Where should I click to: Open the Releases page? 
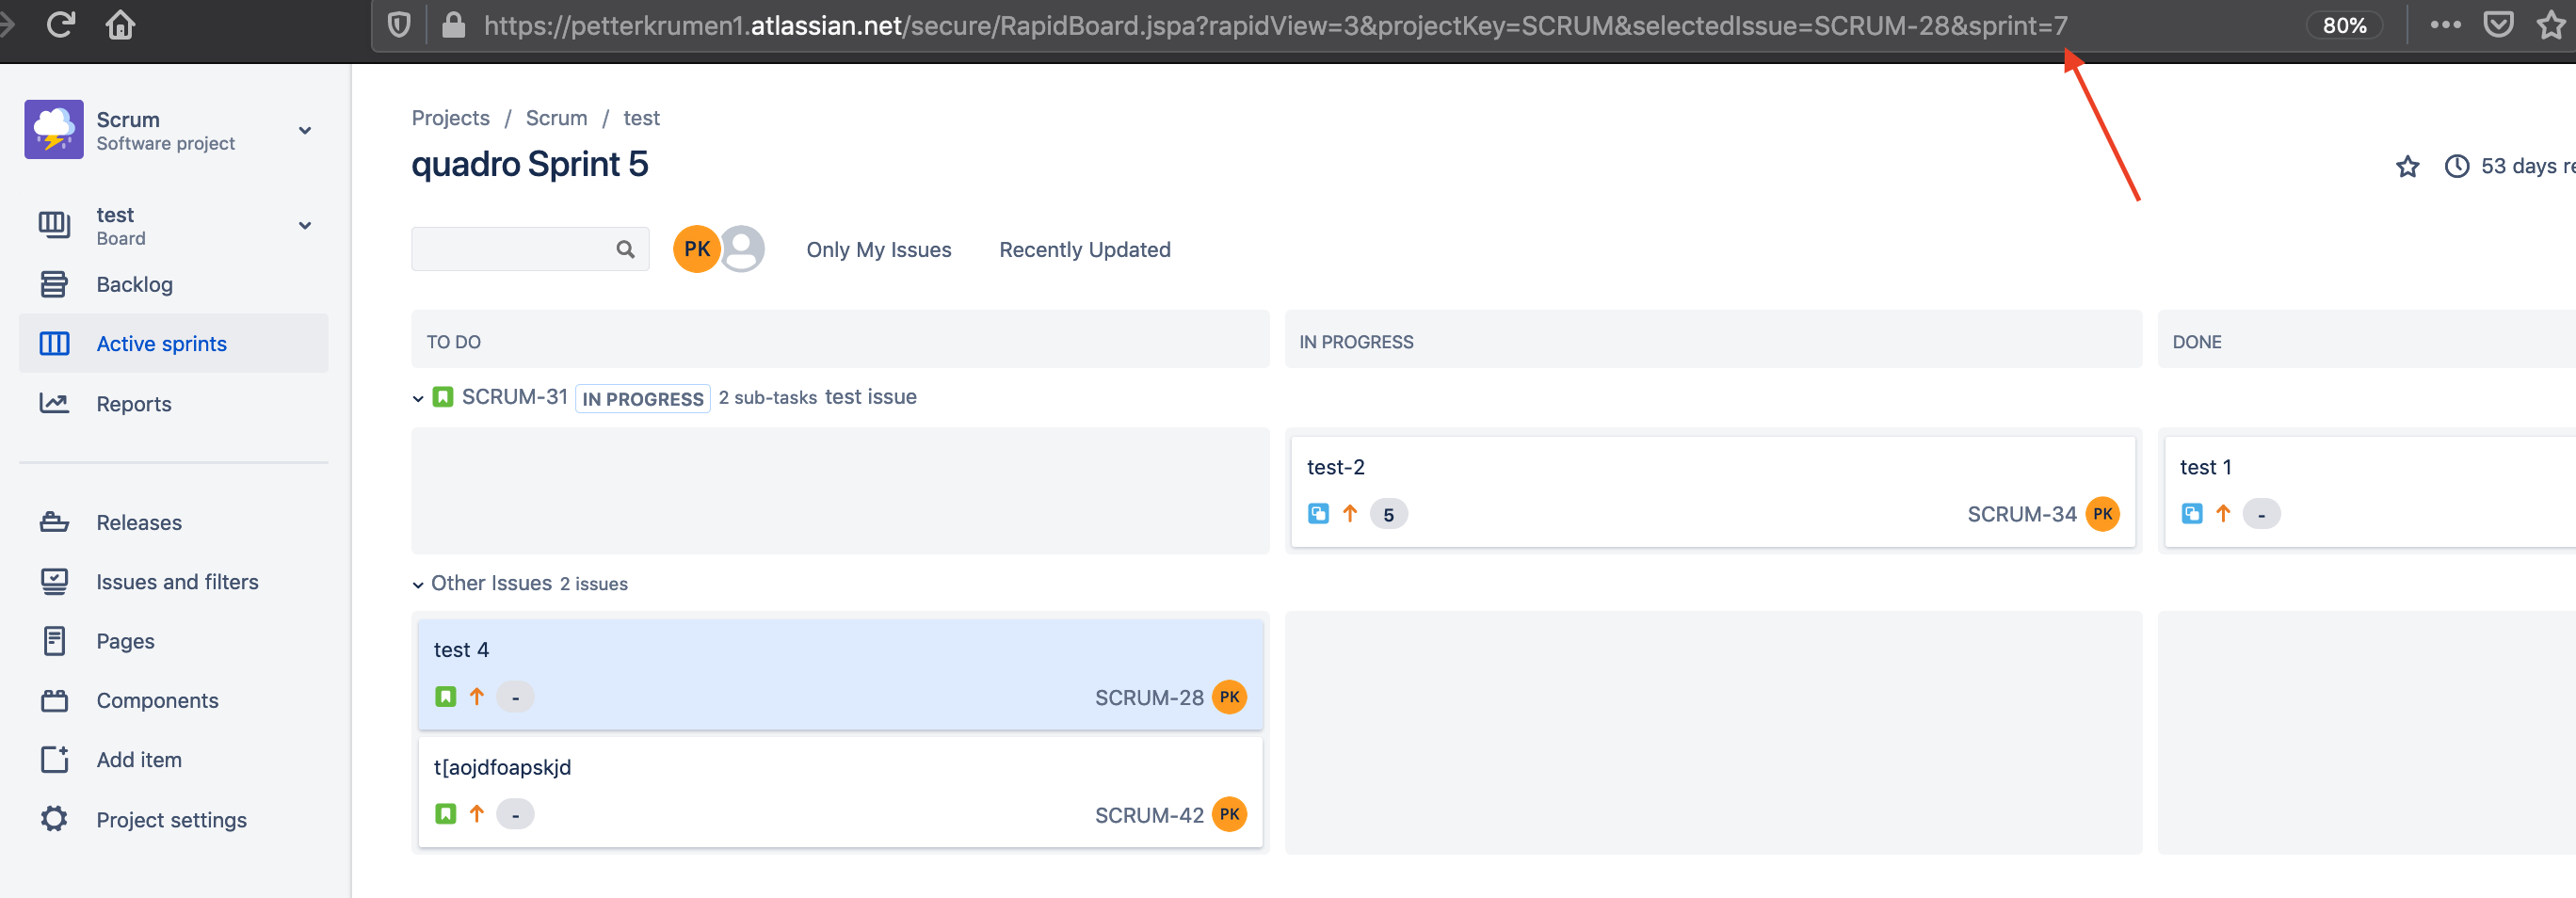click(x=139, y=522)
